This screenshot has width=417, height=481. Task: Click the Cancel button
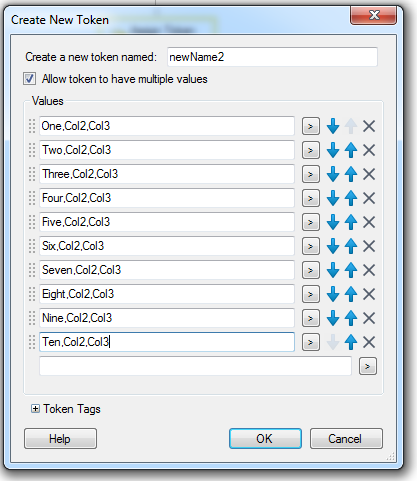(346, 439)
